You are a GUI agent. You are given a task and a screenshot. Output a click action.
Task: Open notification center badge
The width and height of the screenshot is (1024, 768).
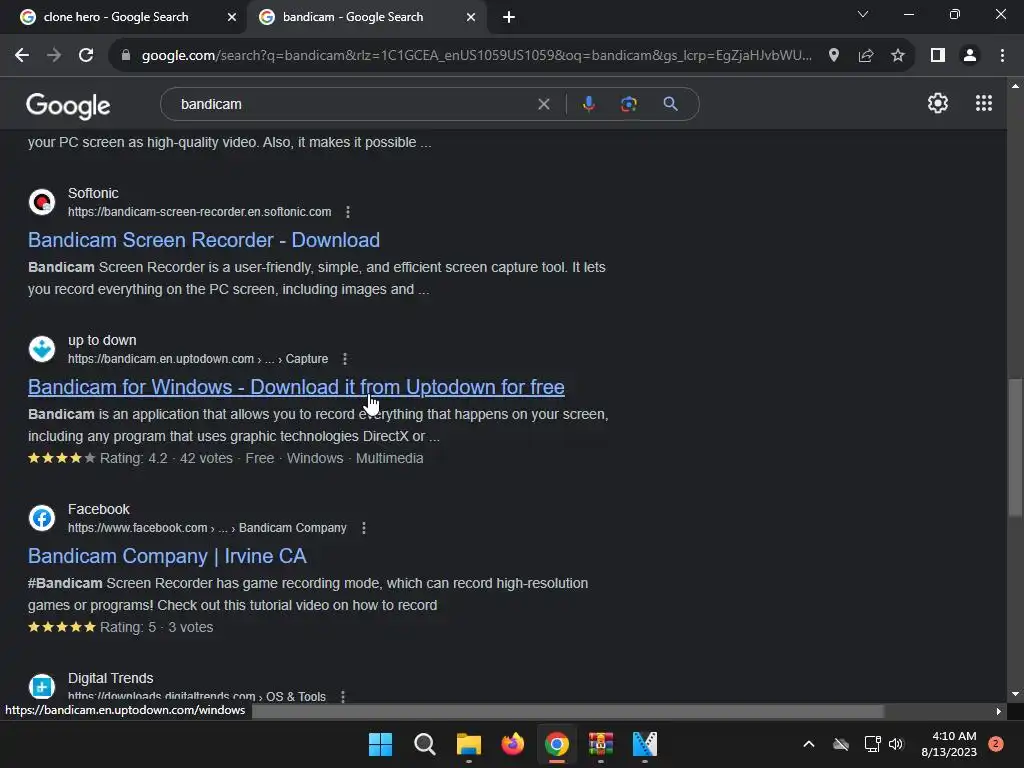[996, 744]
